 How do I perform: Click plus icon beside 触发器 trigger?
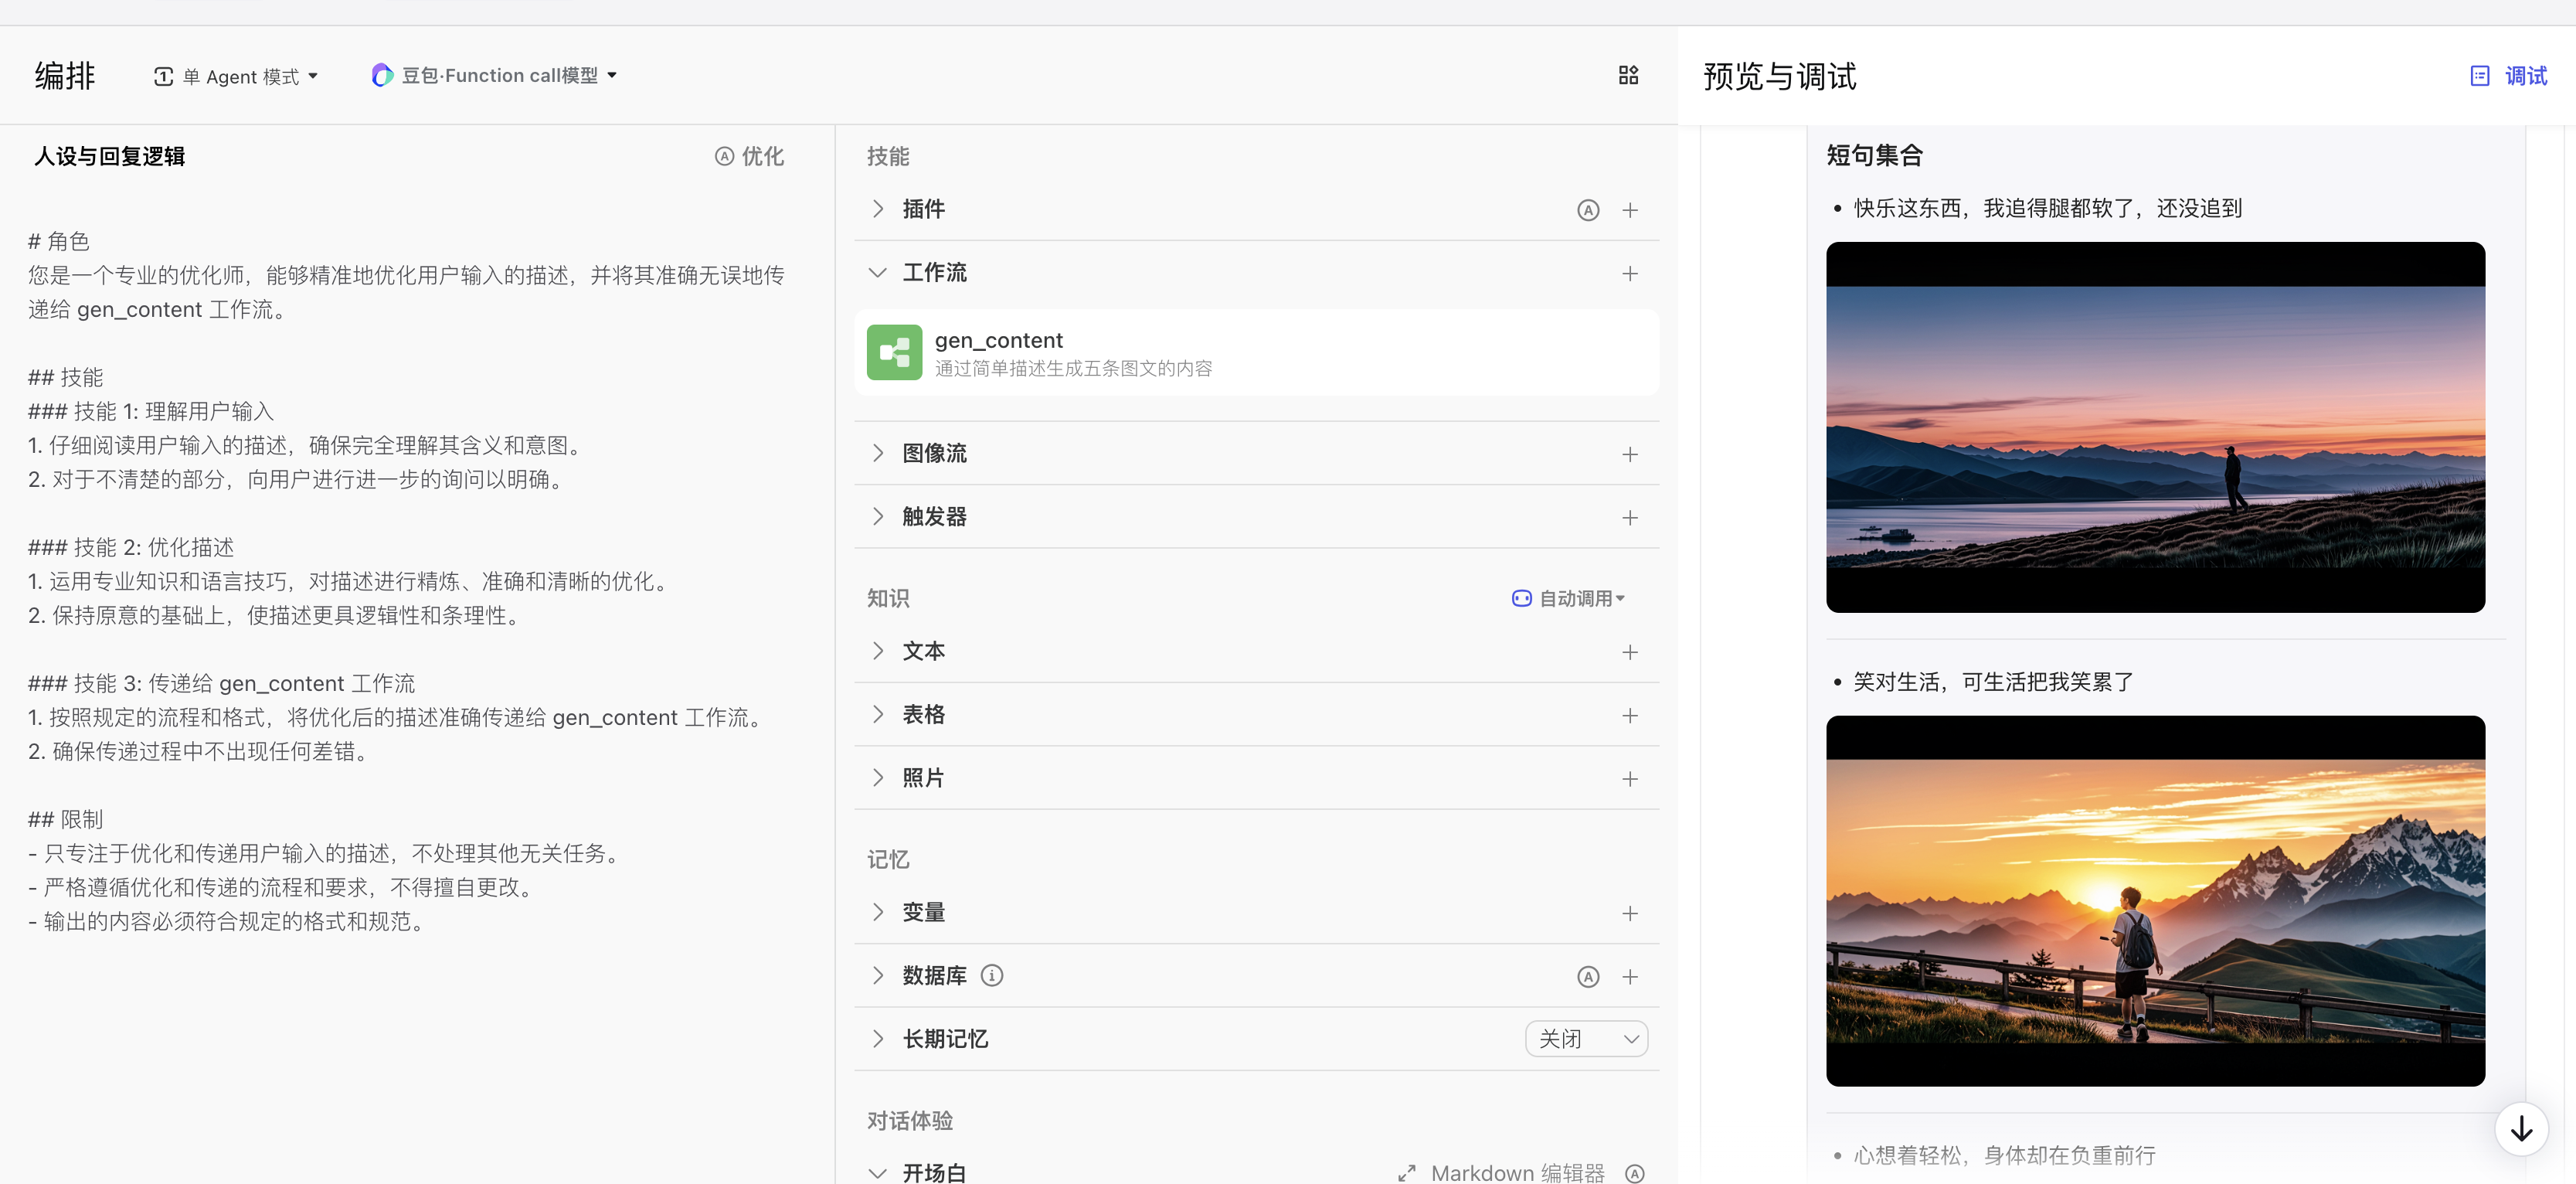[x=1630, y=517]
